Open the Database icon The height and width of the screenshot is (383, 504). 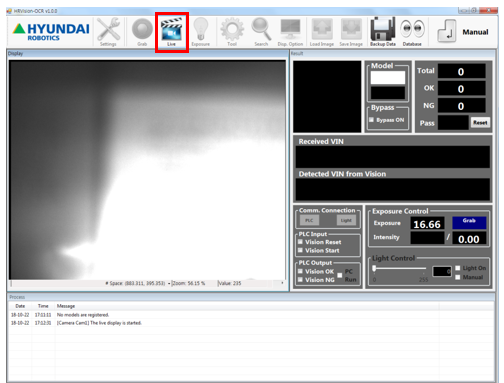click(412, 32)
